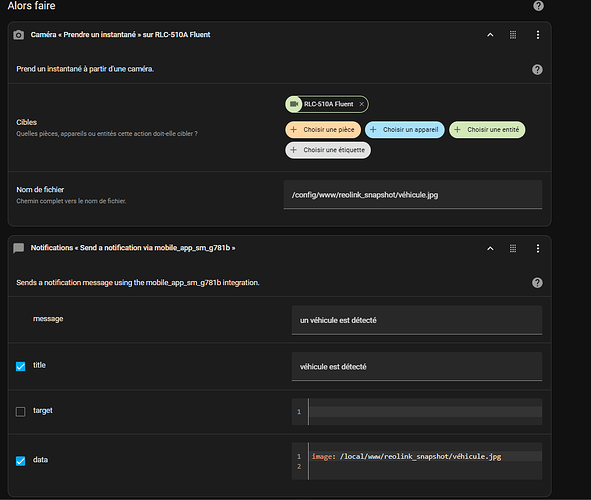Click Choisir une entité button
The width and height of the screenshot is (591, 500).
pyautogui.click(x=487, y=130)
